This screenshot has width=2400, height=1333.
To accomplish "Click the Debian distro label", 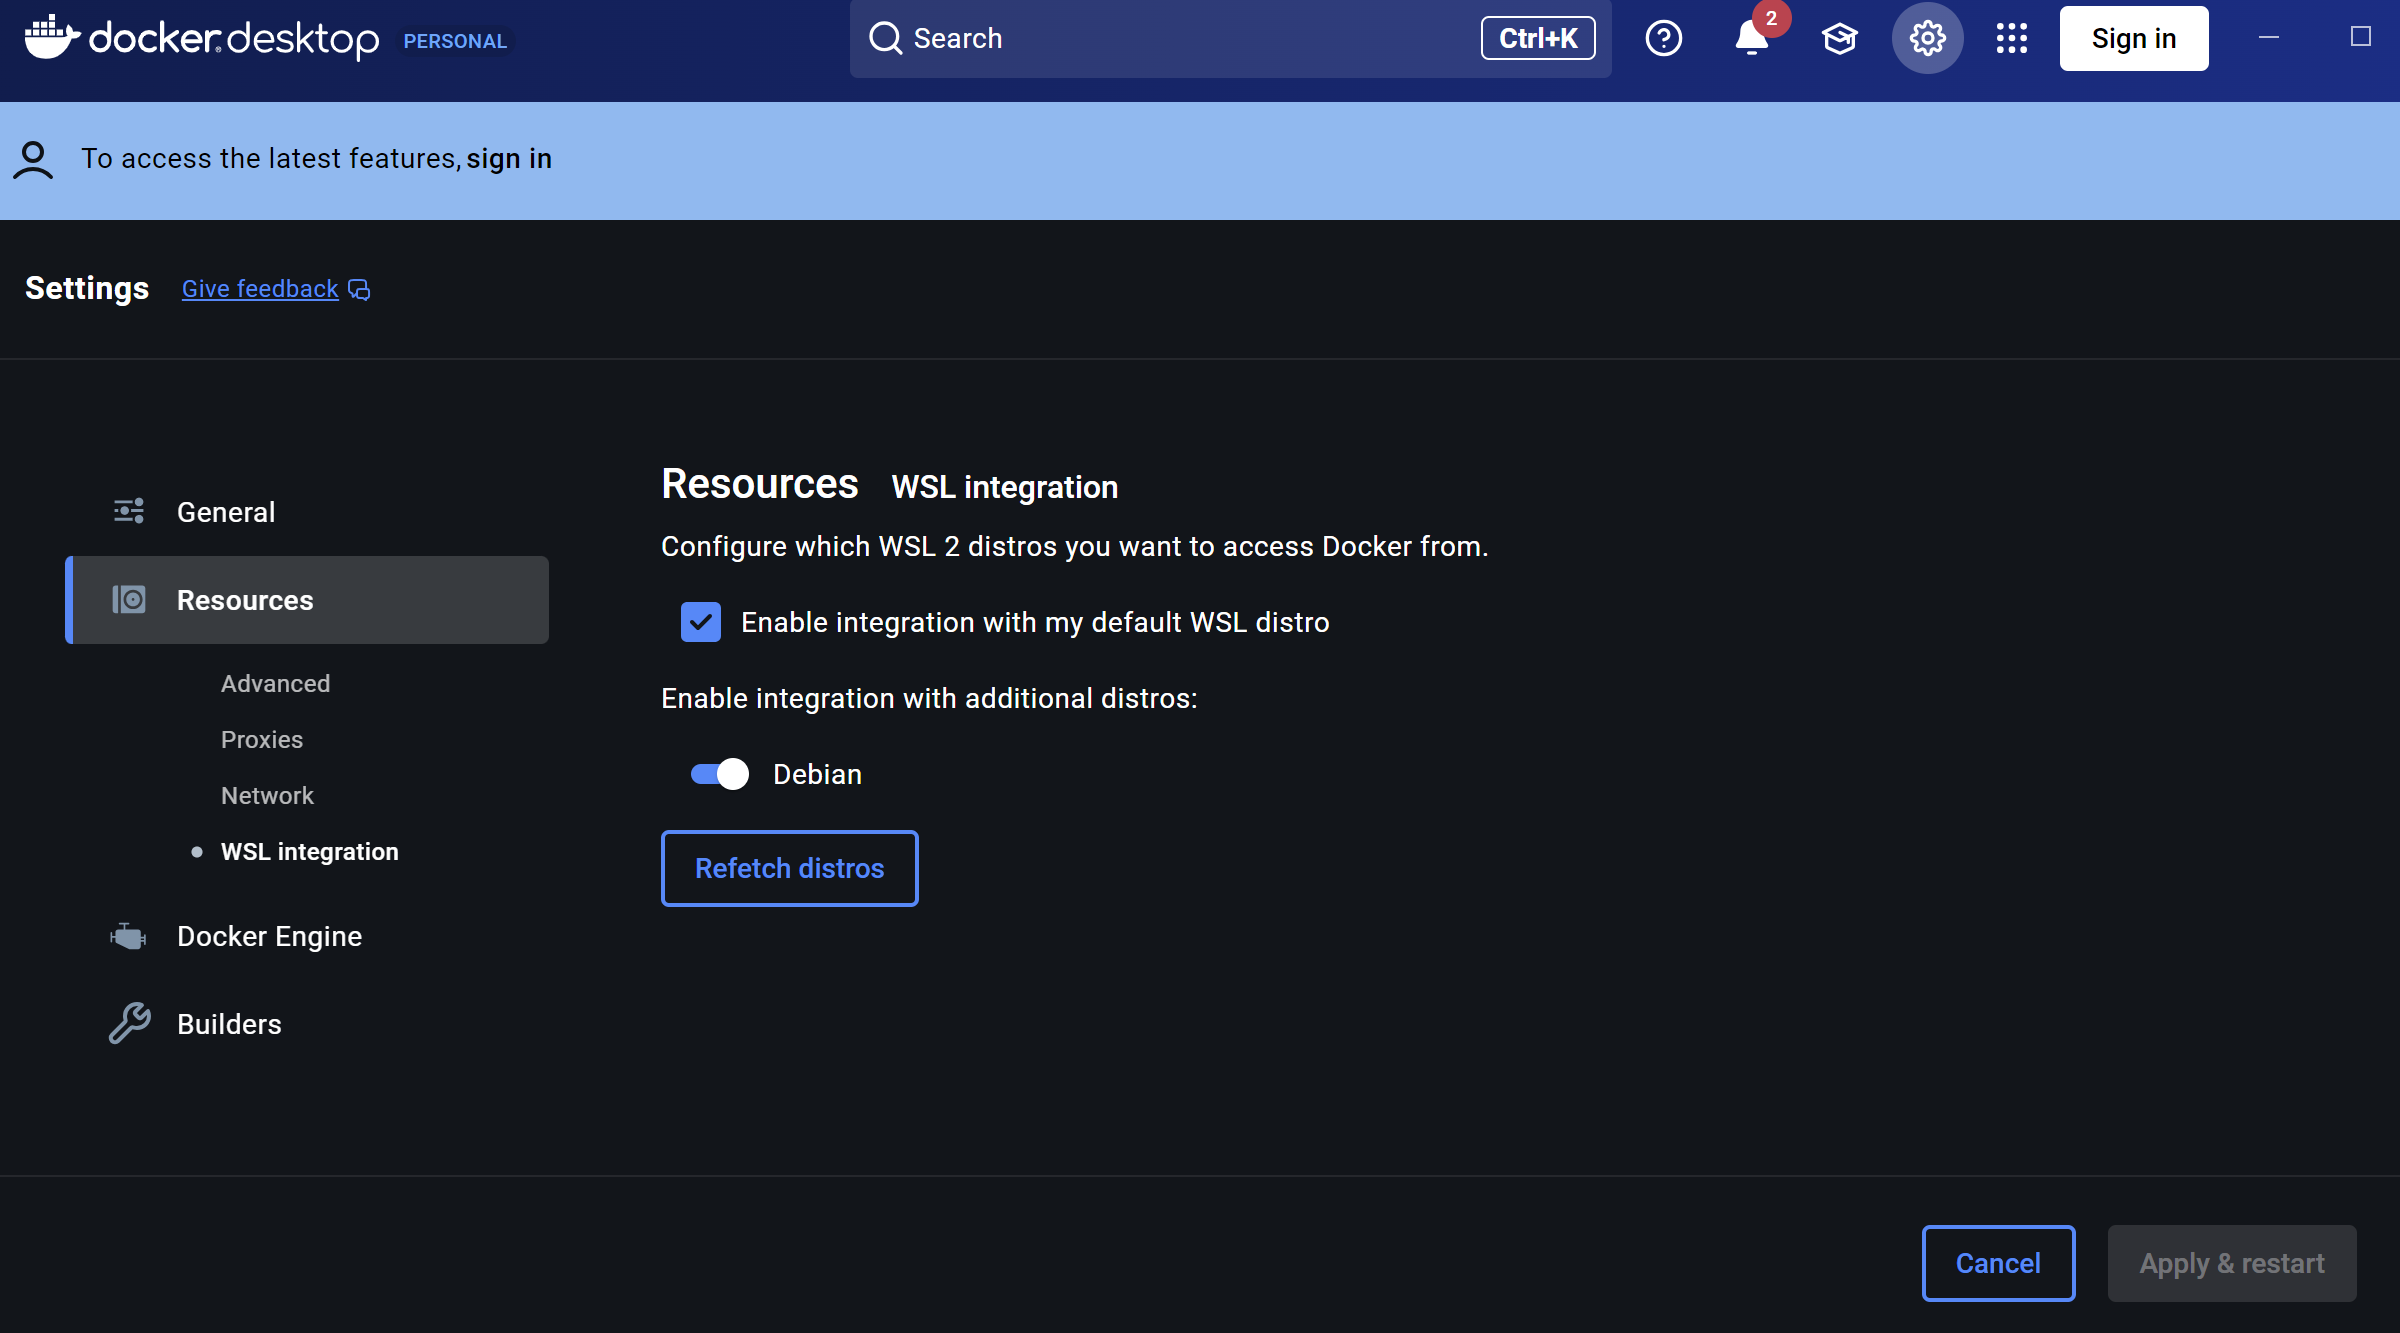I will 817,774.
